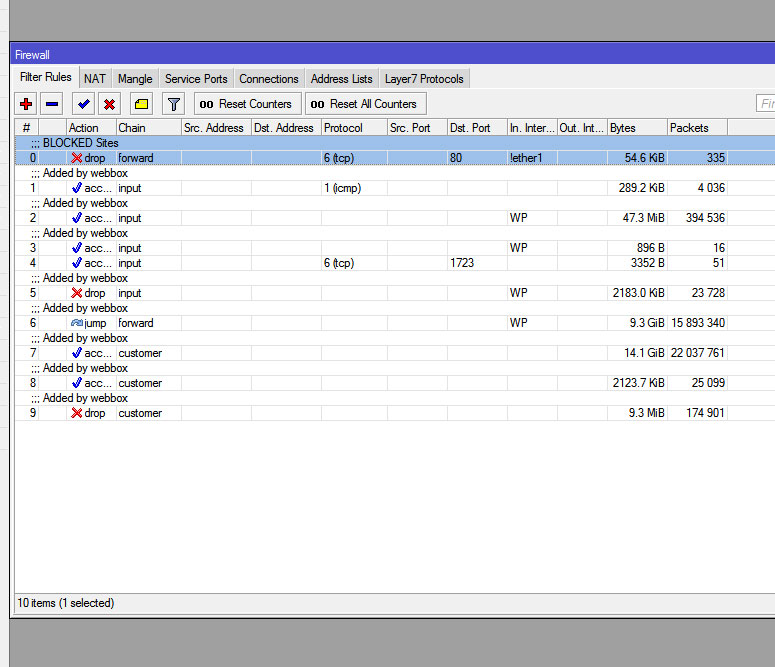Open the funnel filter icon
Viewport: 775px width, 667px height.
(x=173, y=104)
